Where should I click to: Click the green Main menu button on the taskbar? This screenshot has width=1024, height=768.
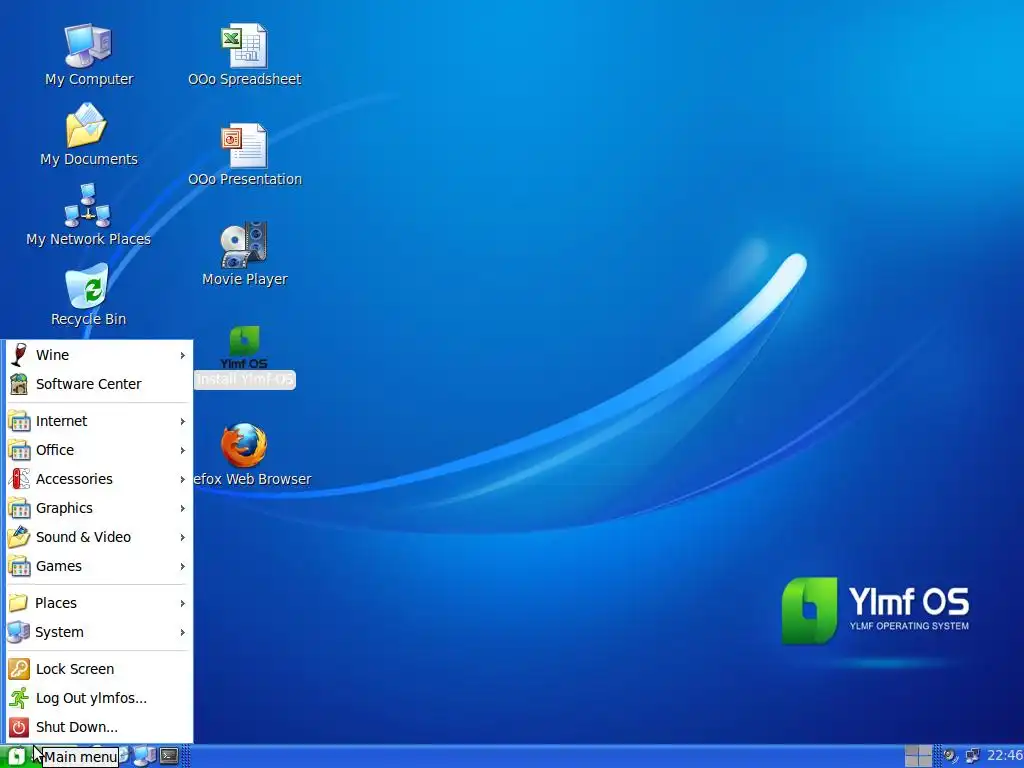click(16, 756)
